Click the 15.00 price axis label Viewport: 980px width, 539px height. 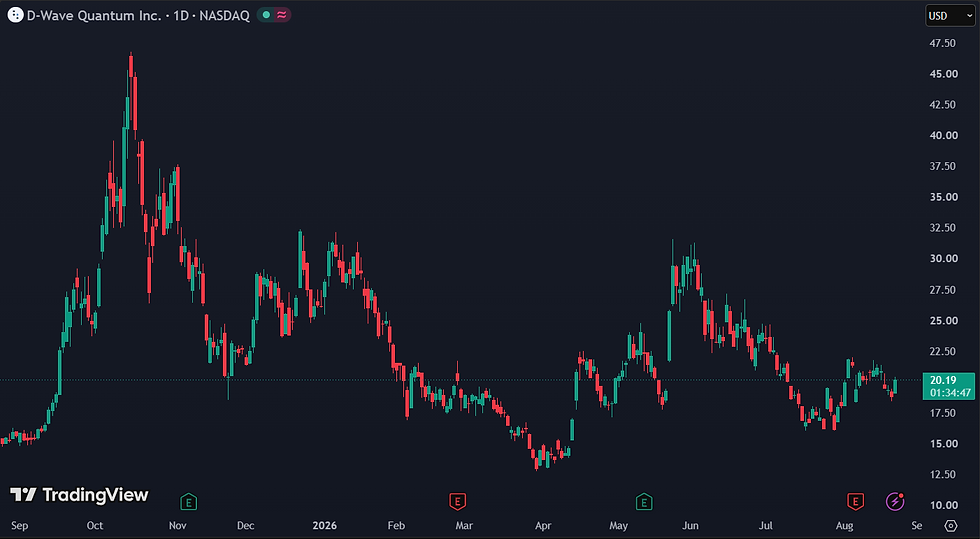tap(944, 444)
